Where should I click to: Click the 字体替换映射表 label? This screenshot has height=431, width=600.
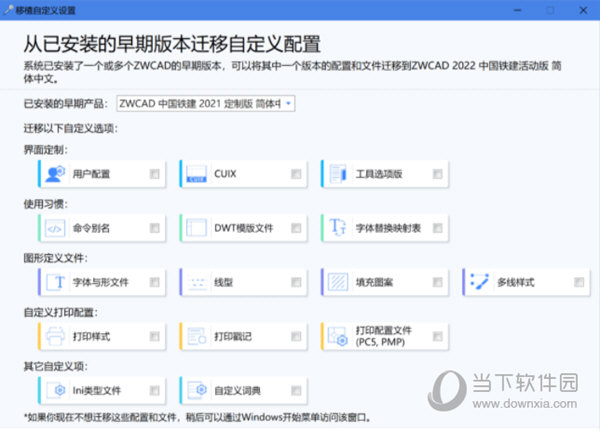tap(388, 228)
